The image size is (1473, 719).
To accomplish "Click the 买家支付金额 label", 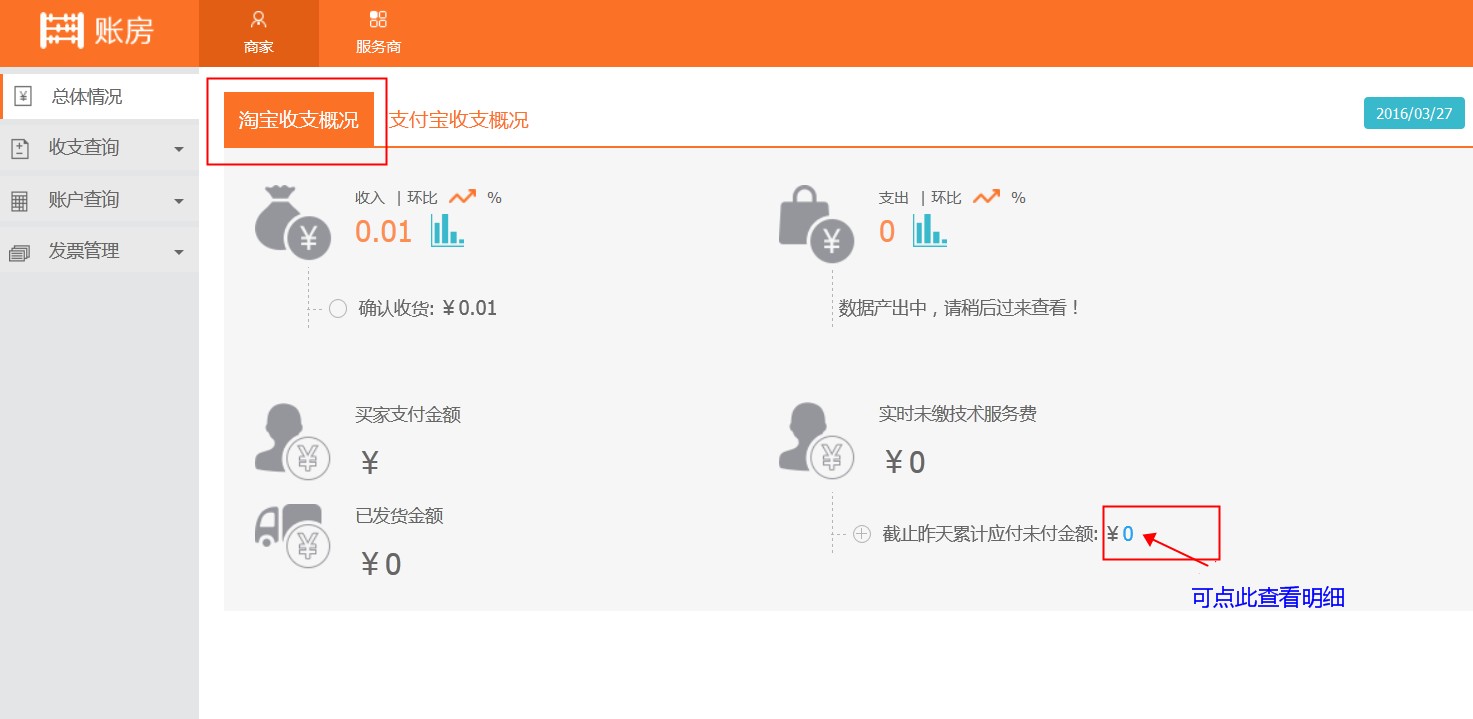I will click(408, 414).
